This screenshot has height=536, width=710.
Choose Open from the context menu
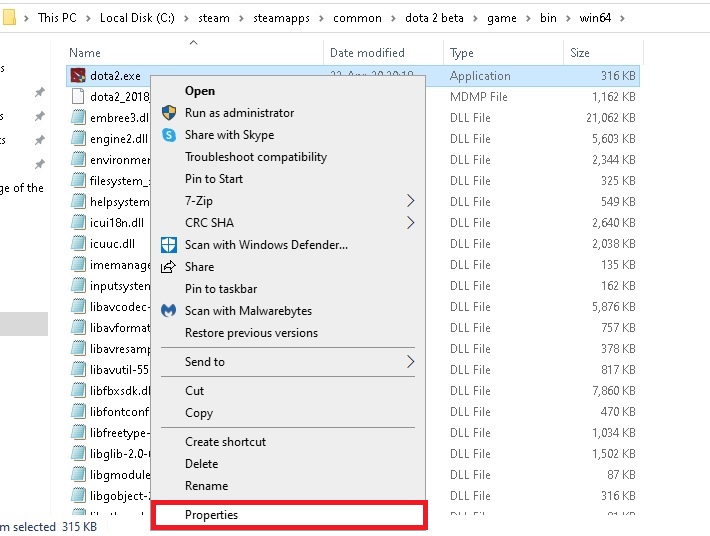click(x=288, y=91)
